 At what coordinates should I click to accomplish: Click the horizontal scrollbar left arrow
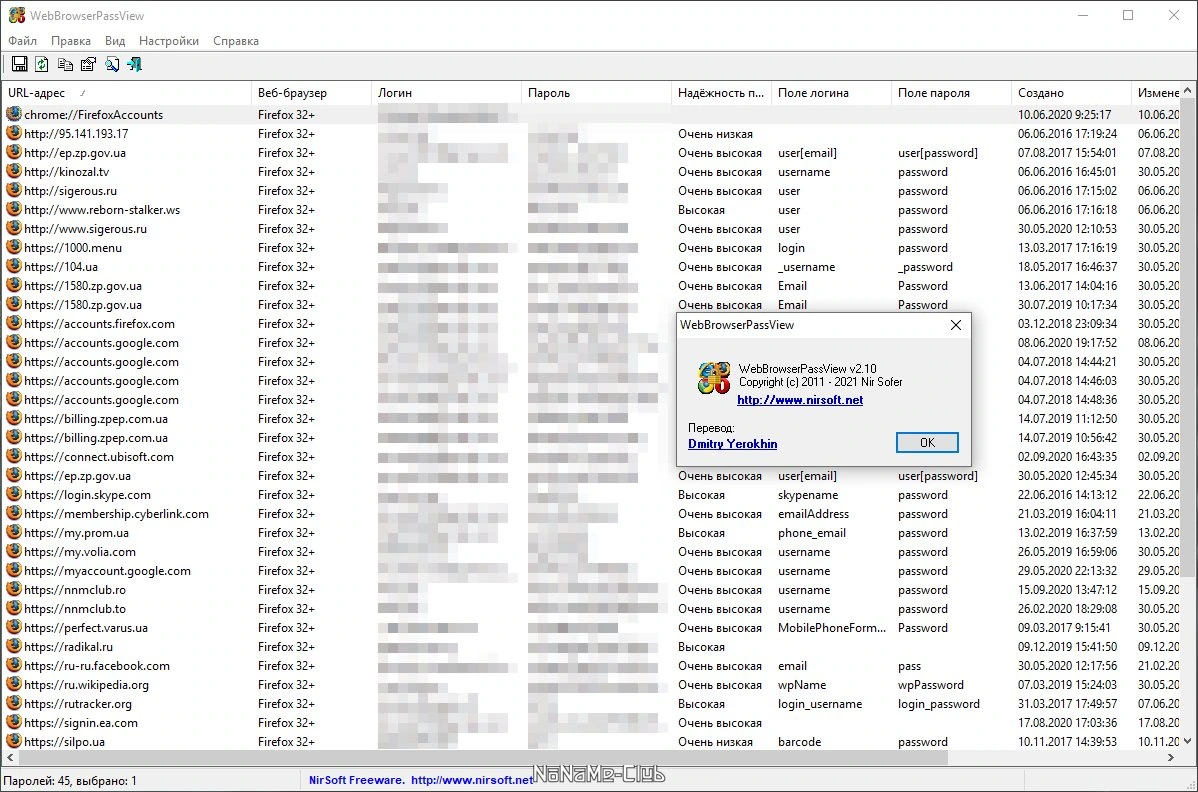coord(9,758)
